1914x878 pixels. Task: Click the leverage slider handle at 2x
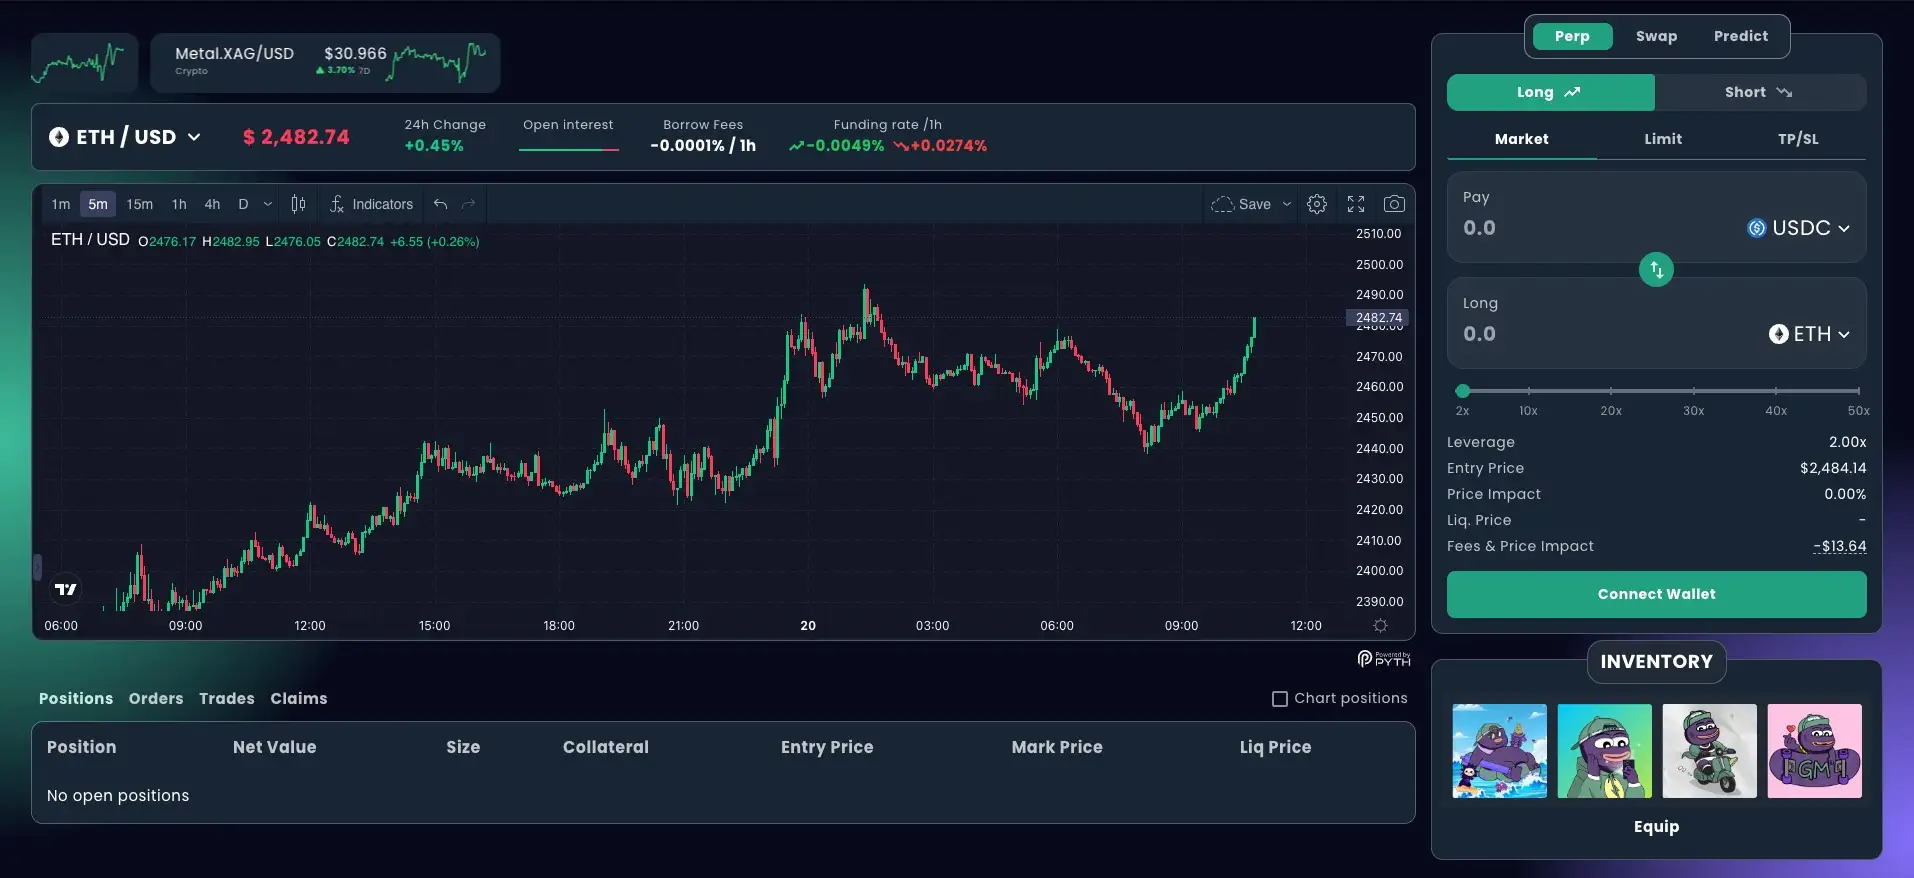(1463, 391)
